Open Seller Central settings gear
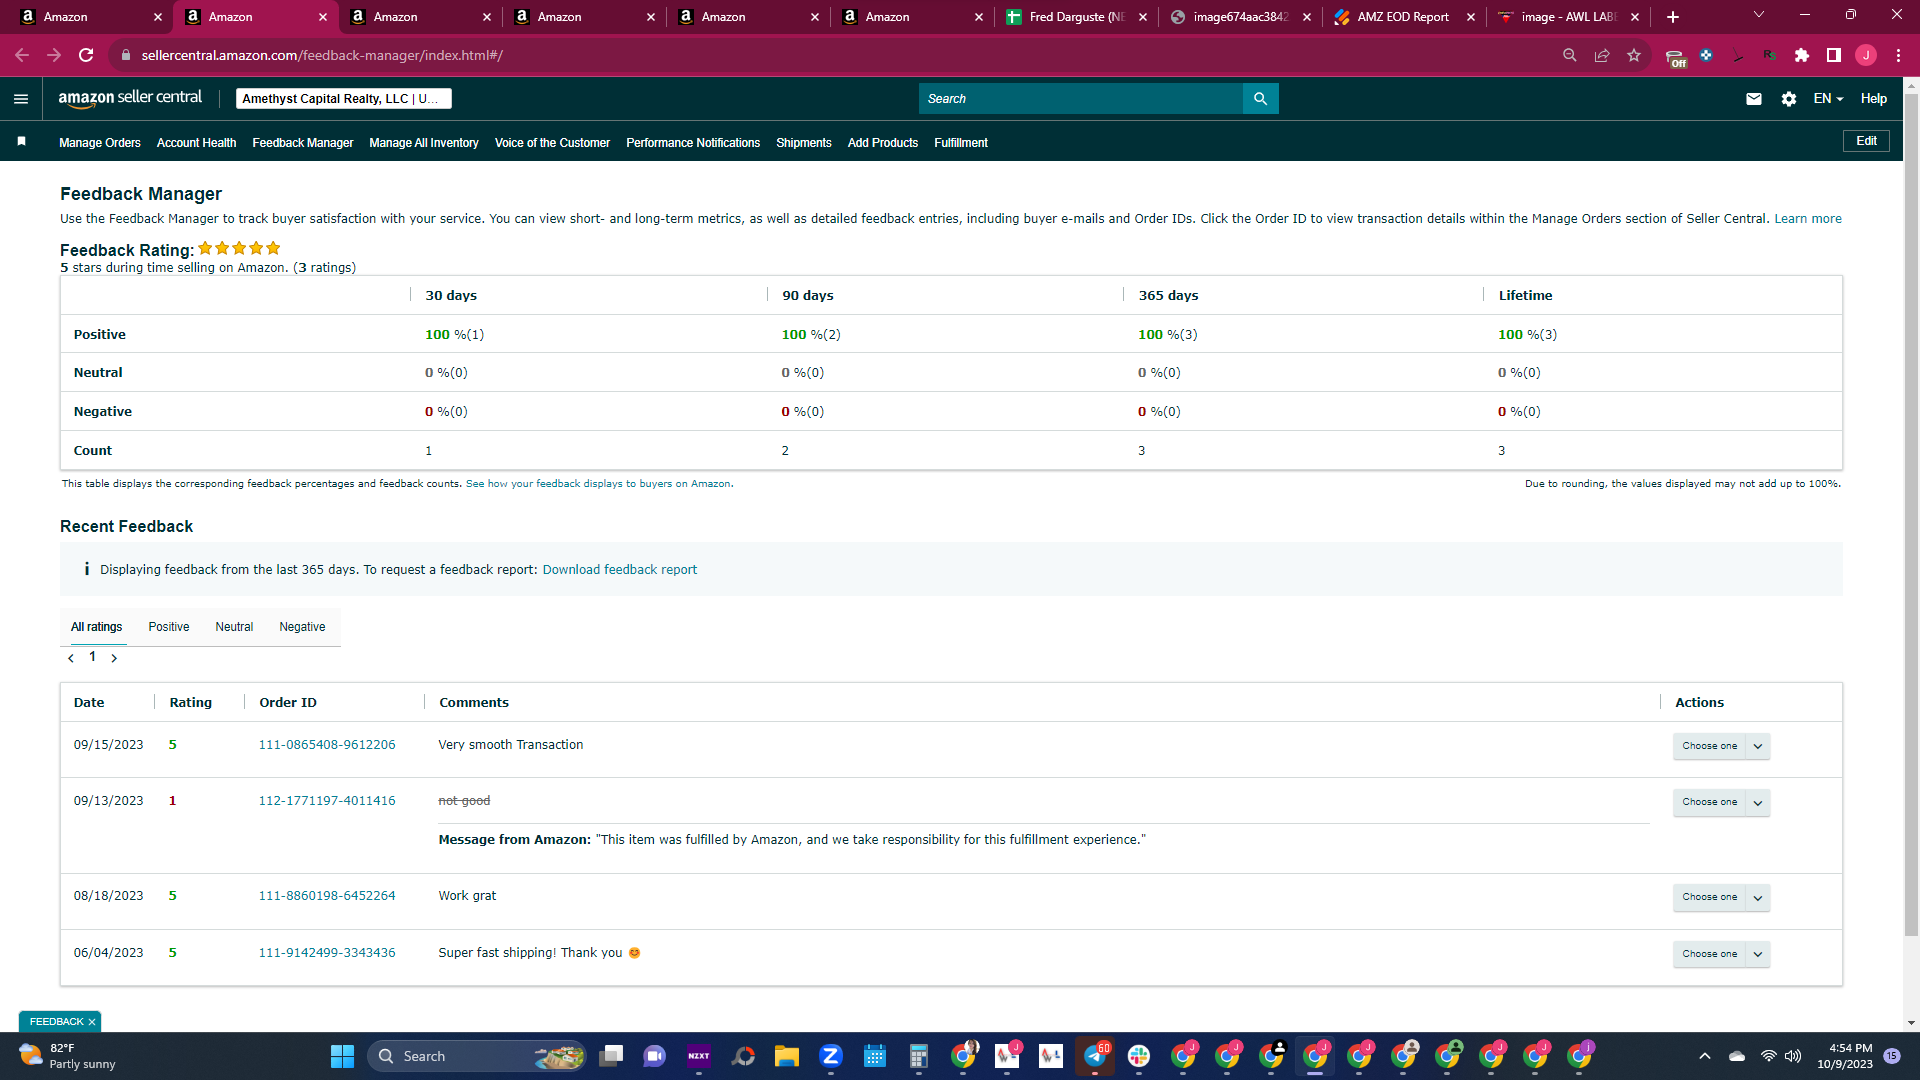 pyautogui.click(x=1789, y=98)
